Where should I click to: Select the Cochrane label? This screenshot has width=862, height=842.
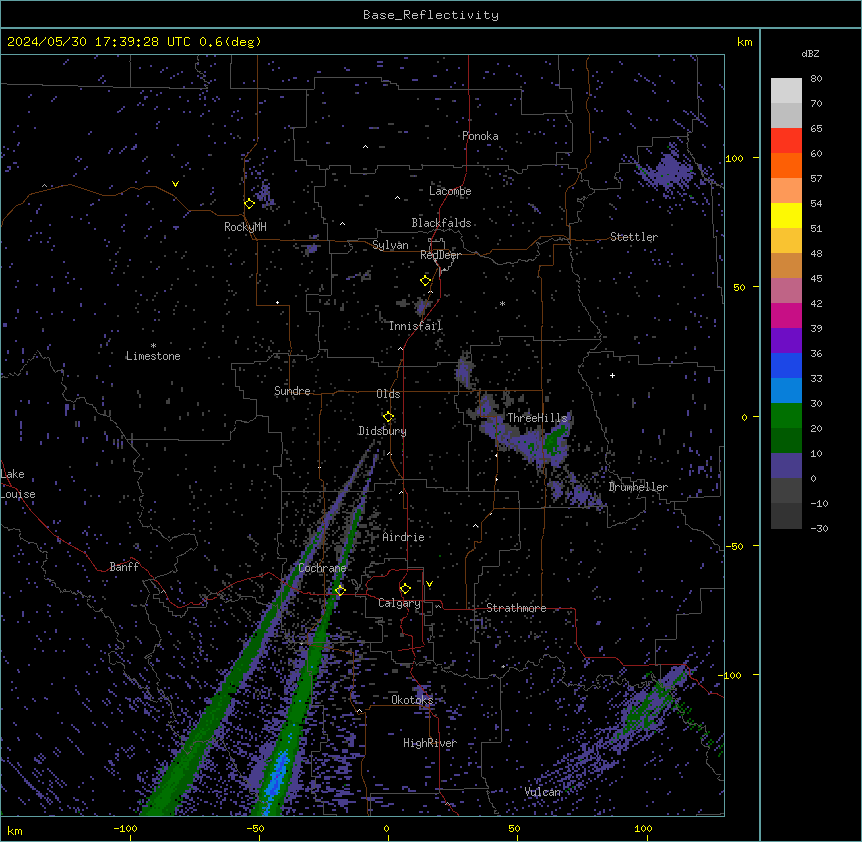tap(322, 568)
